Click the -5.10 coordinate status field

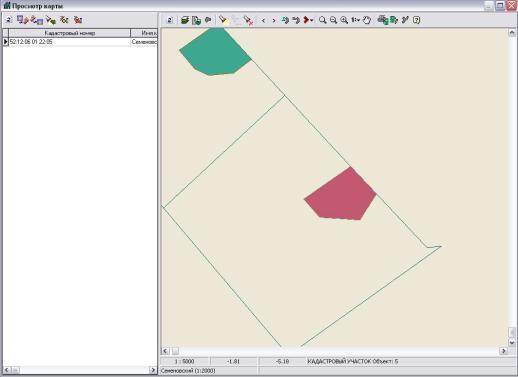pyautogui.click(x=283, y=361)
